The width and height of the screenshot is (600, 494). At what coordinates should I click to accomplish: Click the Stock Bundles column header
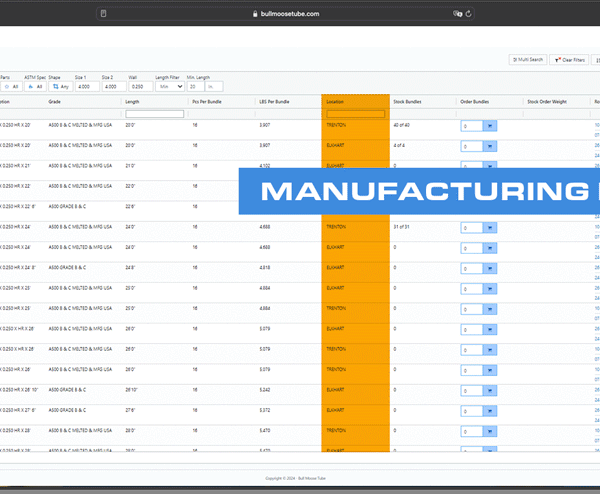tap(408, 101)
